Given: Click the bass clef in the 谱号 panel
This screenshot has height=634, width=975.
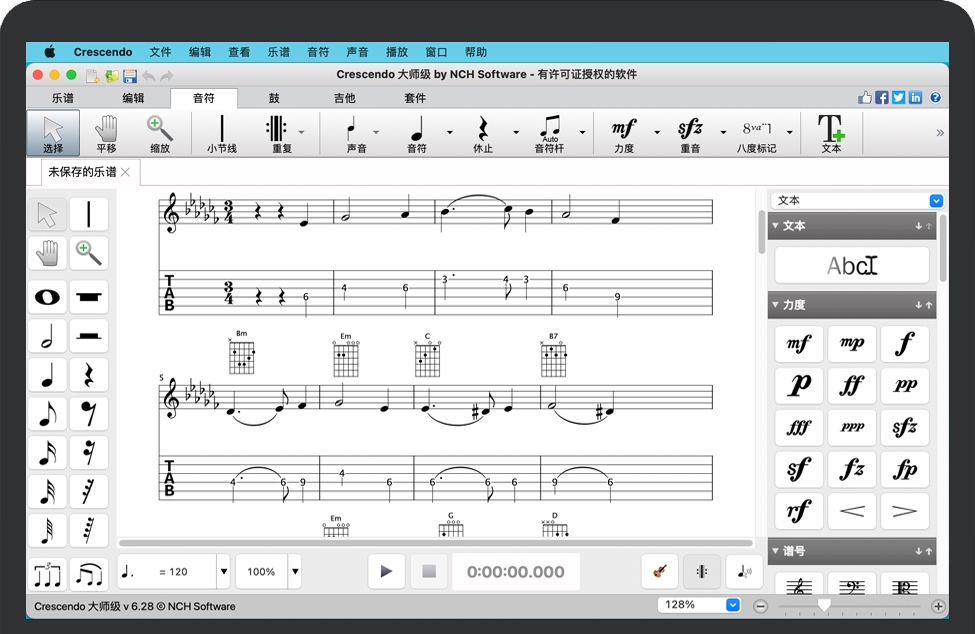Looking at the screenshot, I should (x=851, y=590).
